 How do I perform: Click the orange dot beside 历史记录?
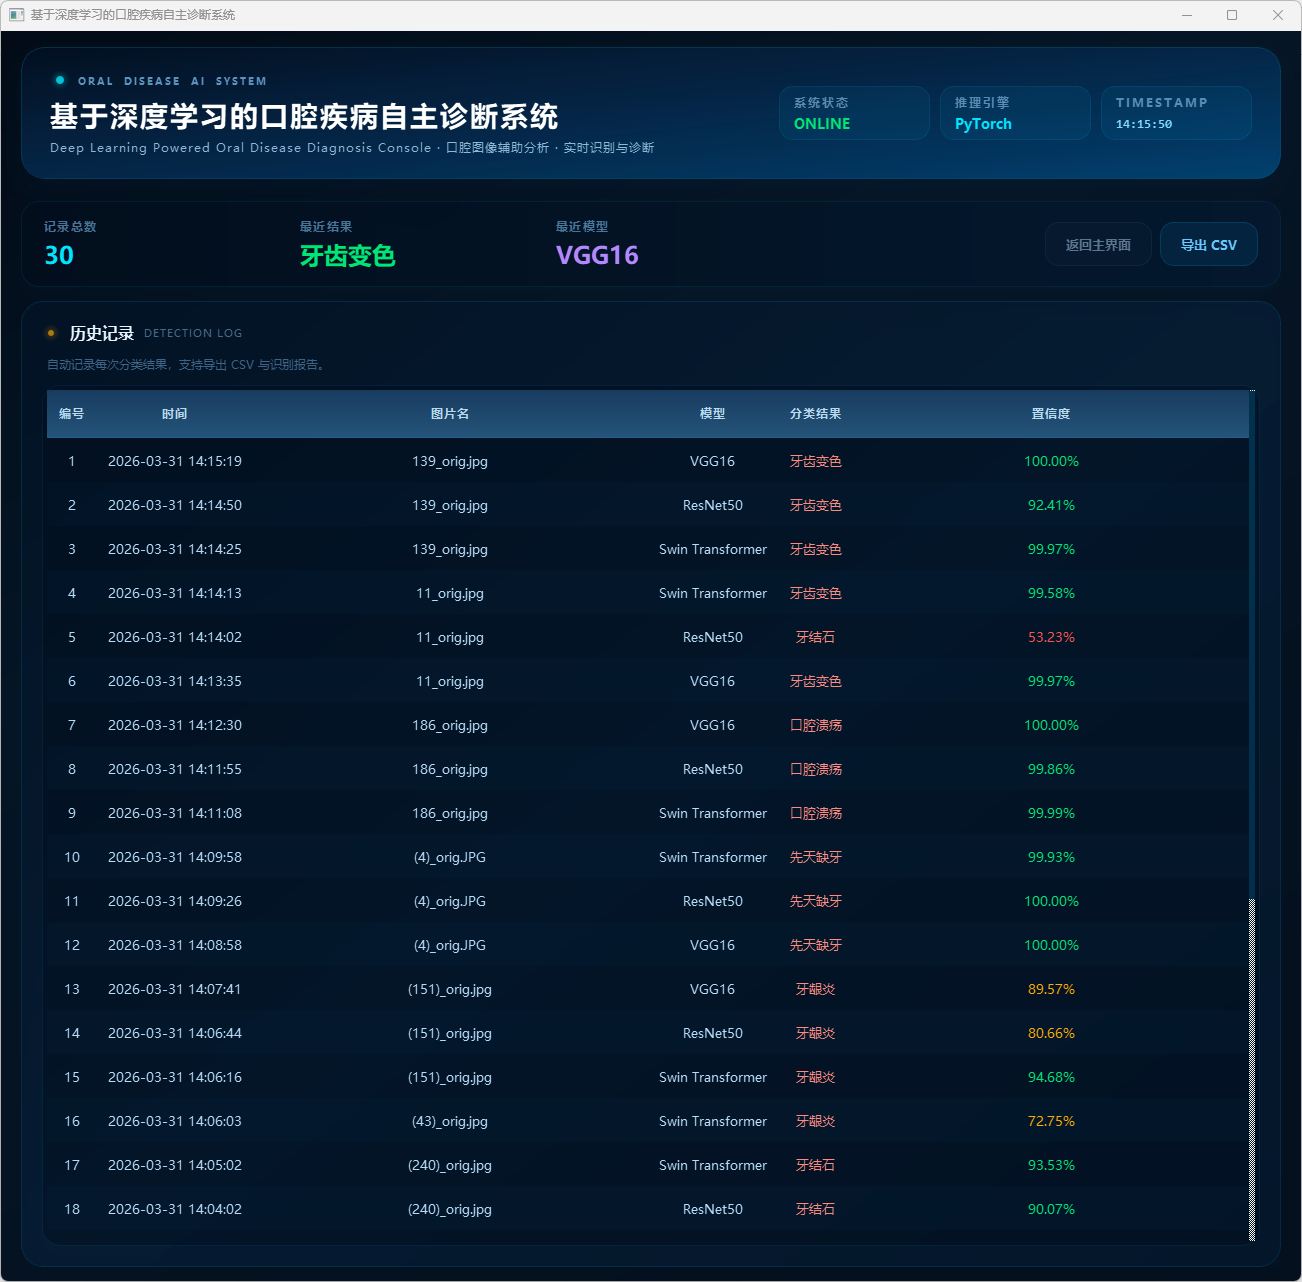[51, 333]
